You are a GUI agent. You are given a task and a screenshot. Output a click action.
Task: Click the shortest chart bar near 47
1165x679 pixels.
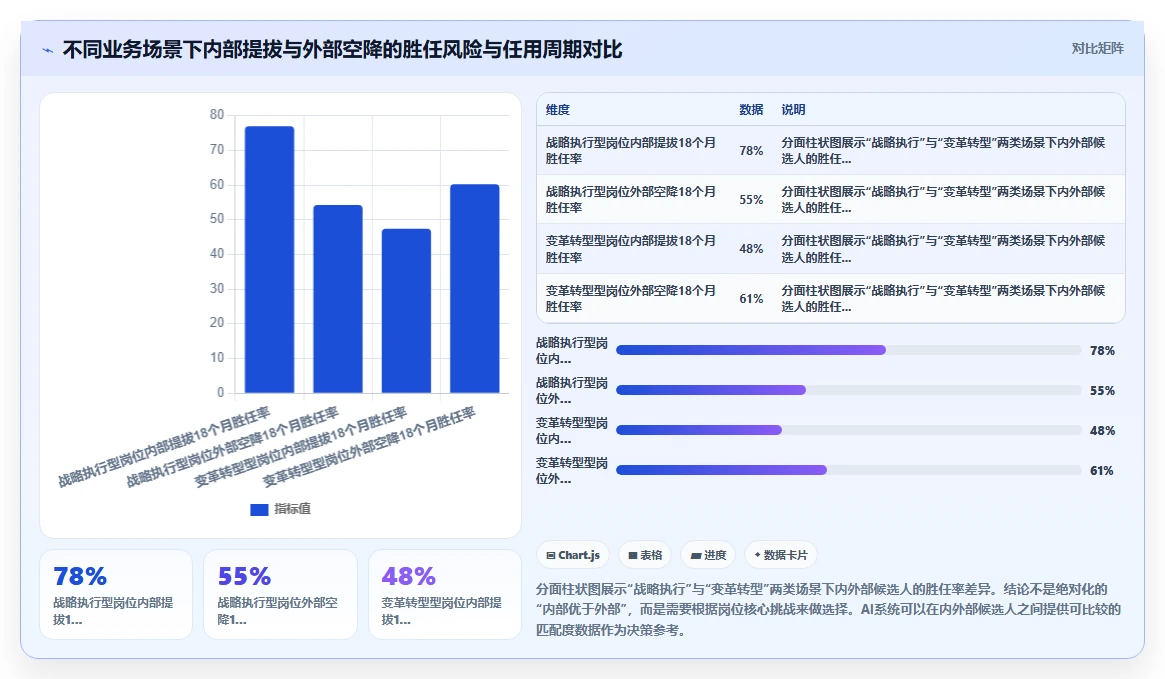point(406,311)
